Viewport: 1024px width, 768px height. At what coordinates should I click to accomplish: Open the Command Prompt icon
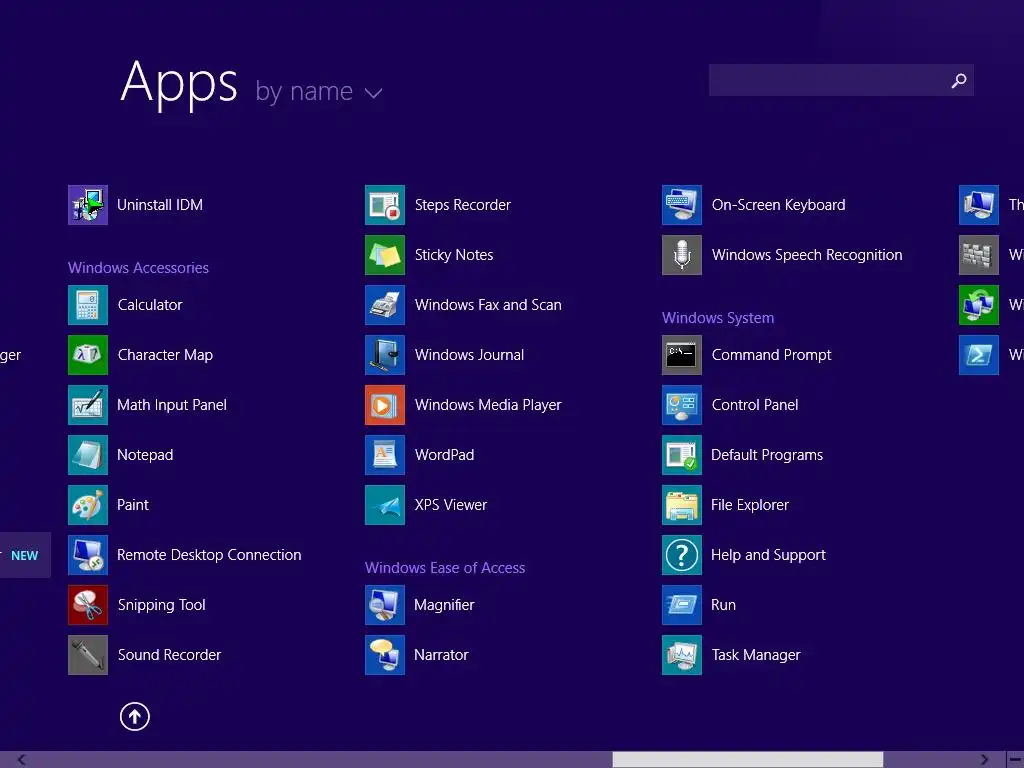[x=682, y=355]
